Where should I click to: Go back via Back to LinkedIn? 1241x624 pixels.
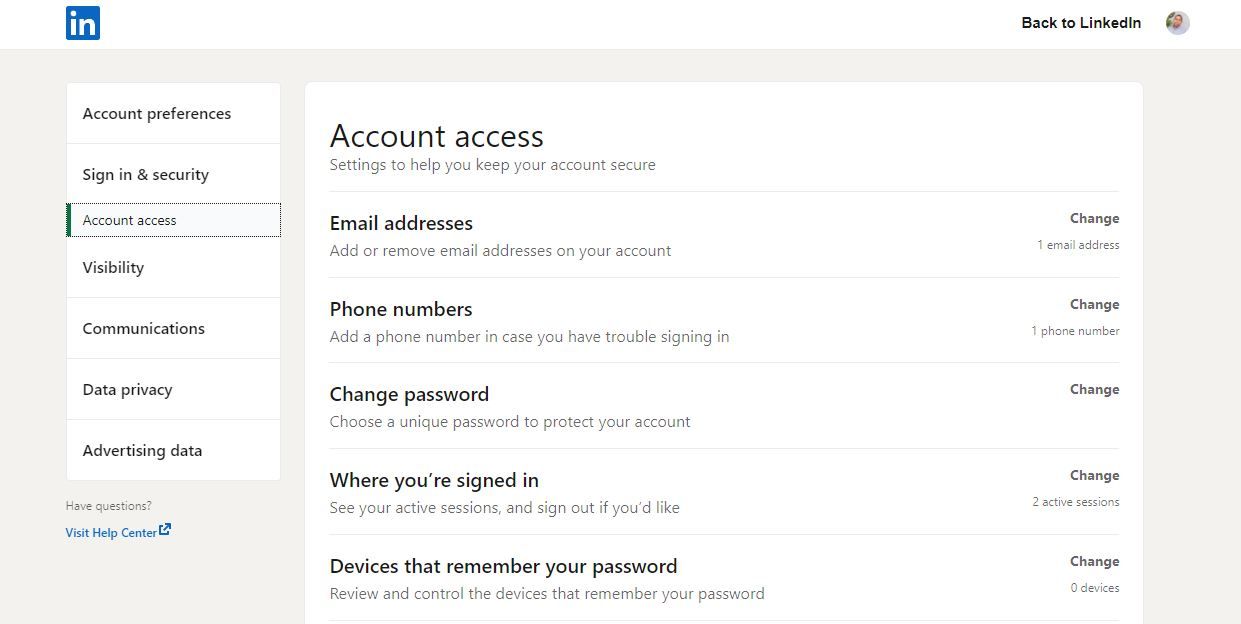pos(1081,23)
